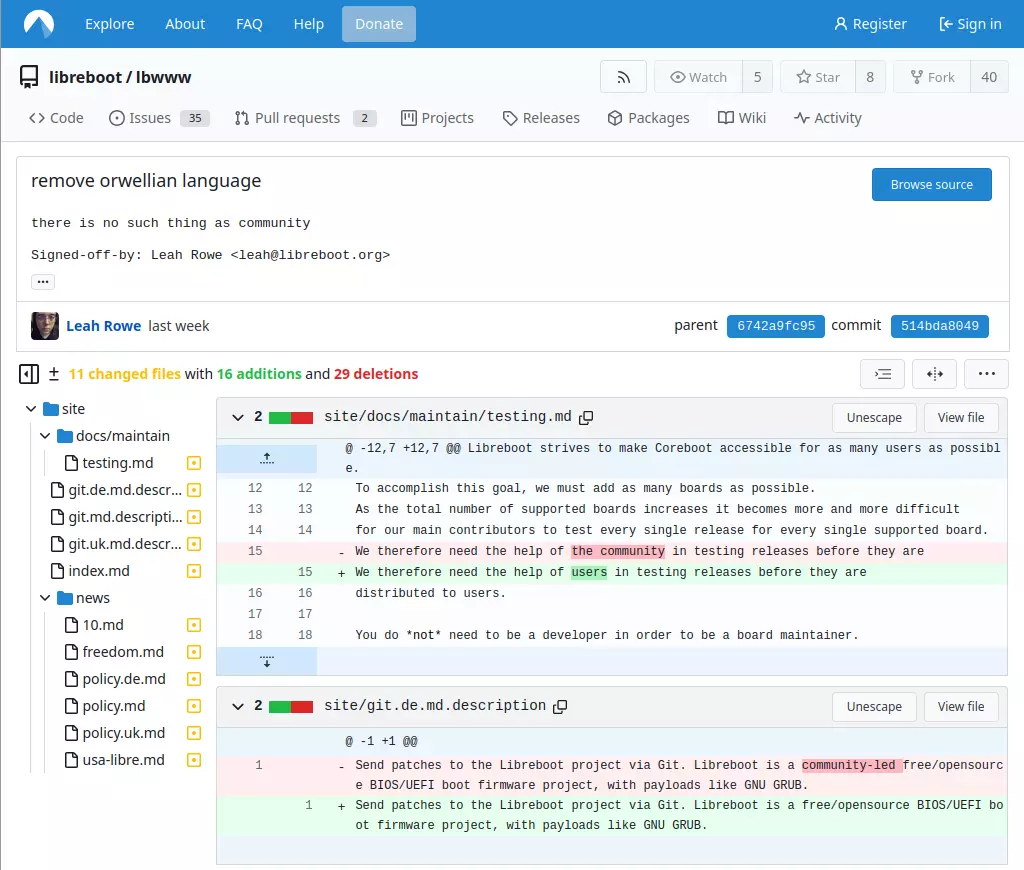This screenshot has height=870, width=1024.
Task: View the fork count 40
Action: 989,77
